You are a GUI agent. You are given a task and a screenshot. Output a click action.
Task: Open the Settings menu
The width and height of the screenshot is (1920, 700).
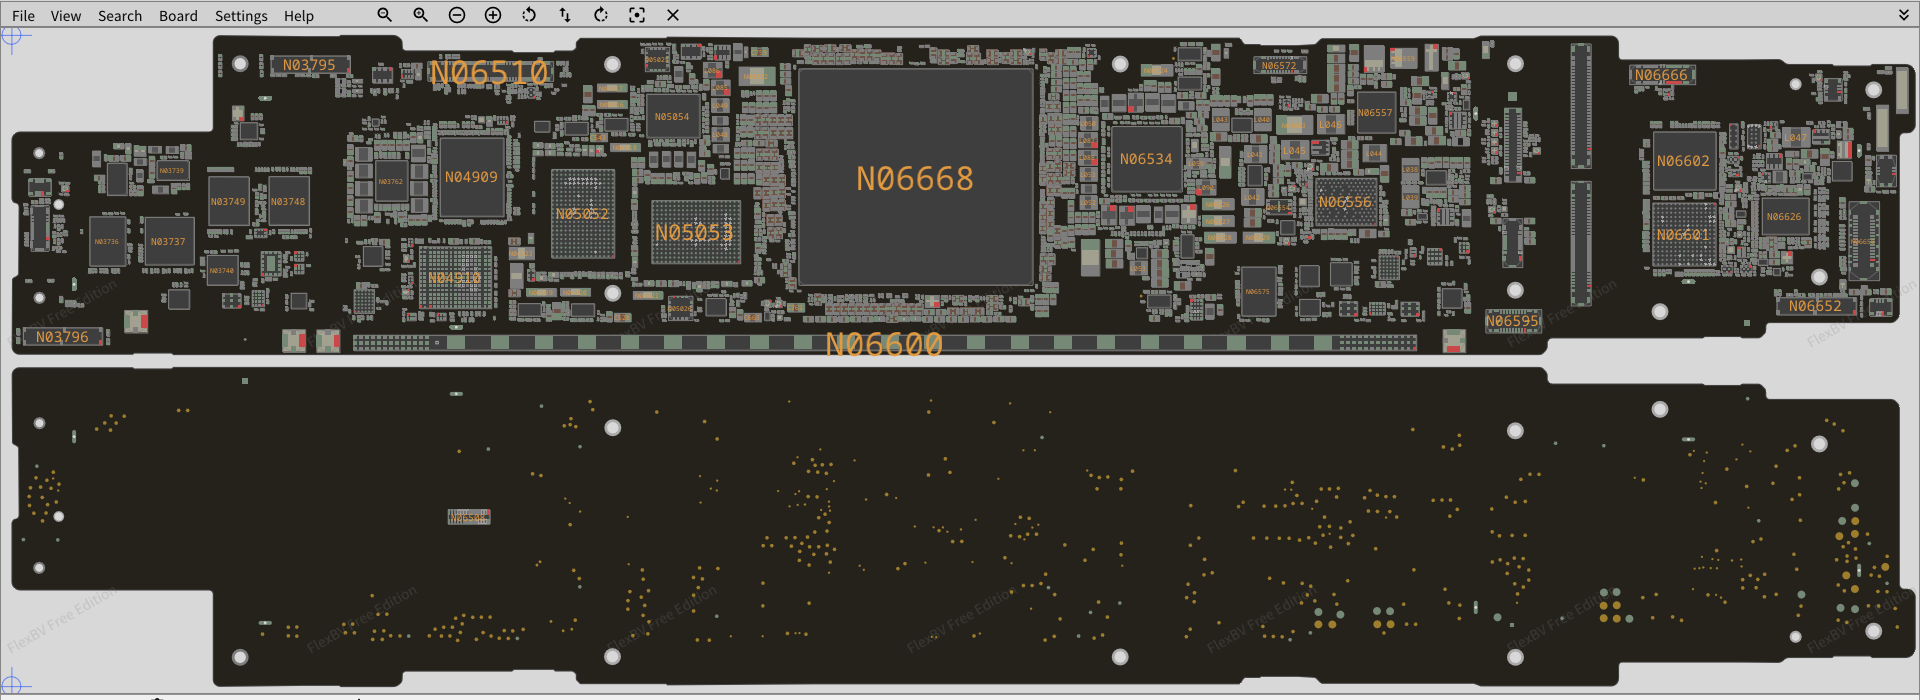point(241,16)
